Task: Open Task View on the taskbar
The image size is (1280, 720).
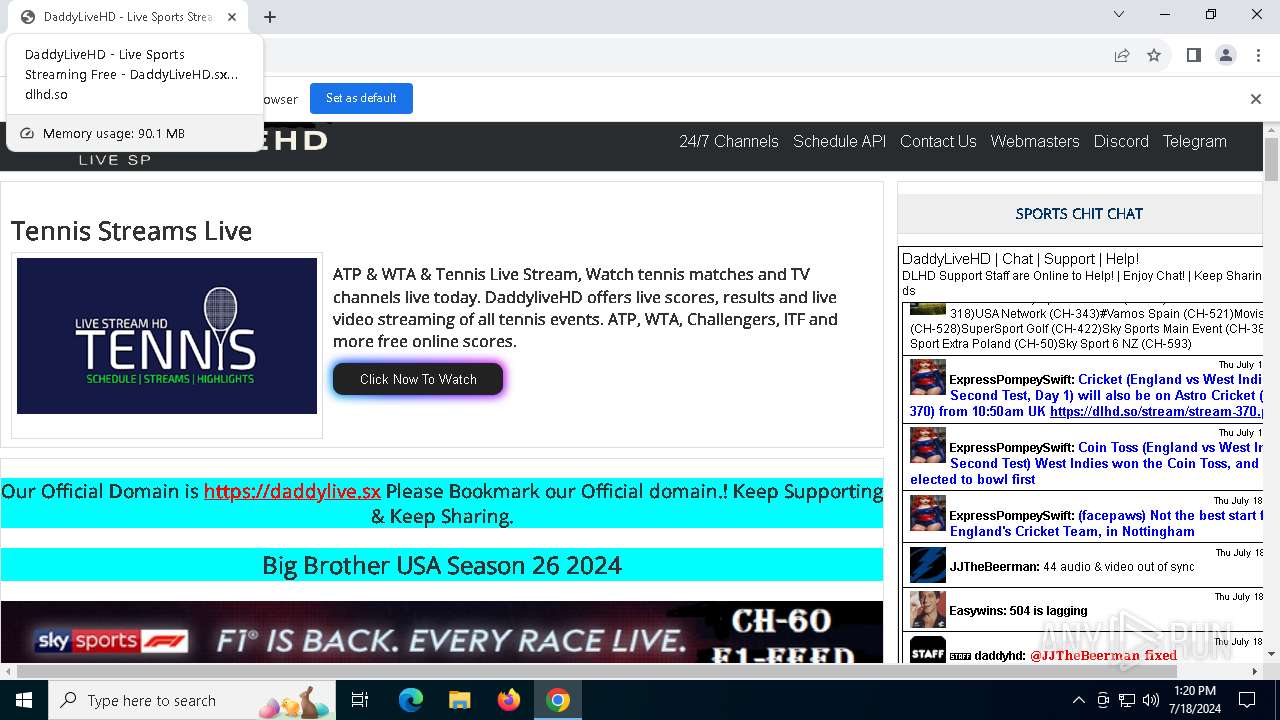Action: (361, 700)
